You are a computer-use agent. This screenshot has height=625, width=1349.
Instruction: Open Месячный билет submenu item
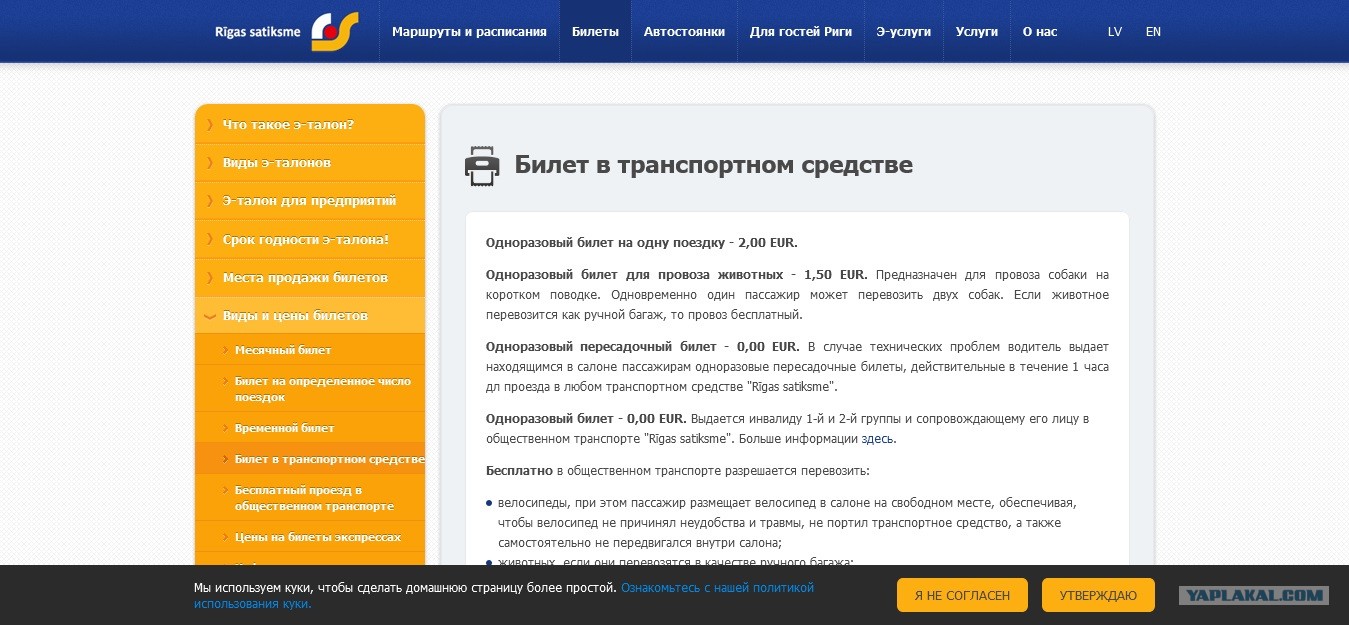tap(310, 350)
